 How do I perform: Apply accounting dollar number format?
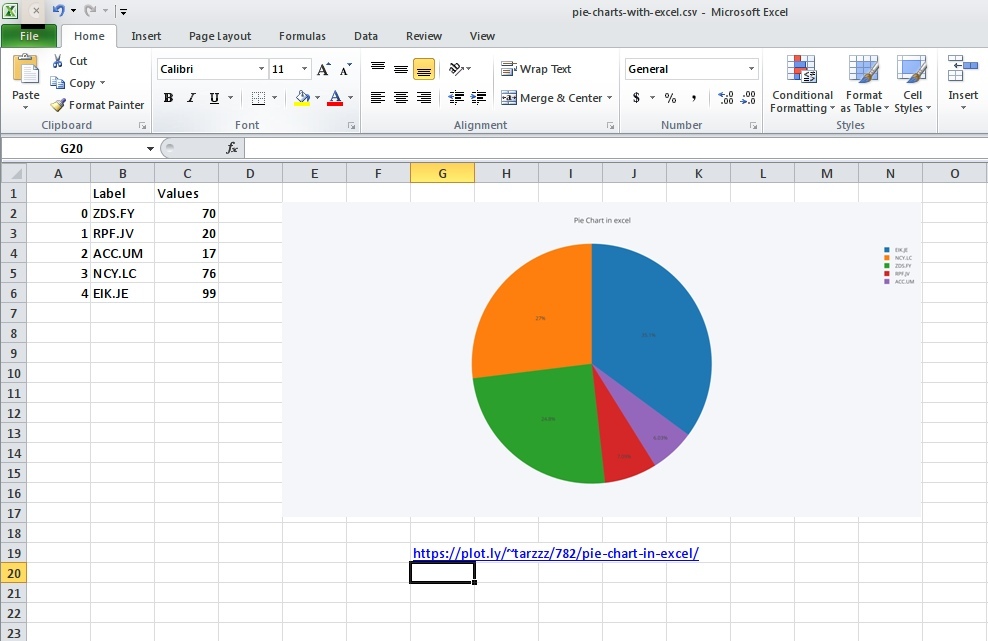click(636, 98)
